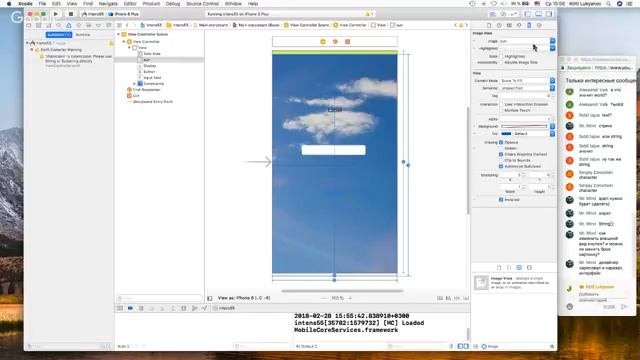Expand the Constraints outline item
640x360 pixels.
[135, 84]
